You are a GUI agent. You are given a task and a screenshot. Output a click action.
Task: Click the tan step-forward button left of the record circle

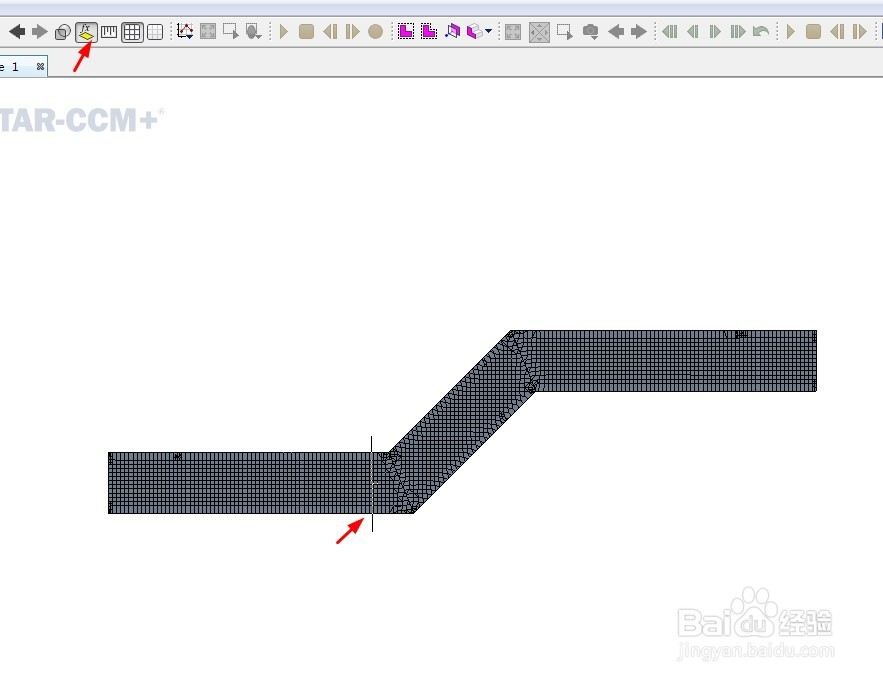pyautogui.click(x=353, y=32)
